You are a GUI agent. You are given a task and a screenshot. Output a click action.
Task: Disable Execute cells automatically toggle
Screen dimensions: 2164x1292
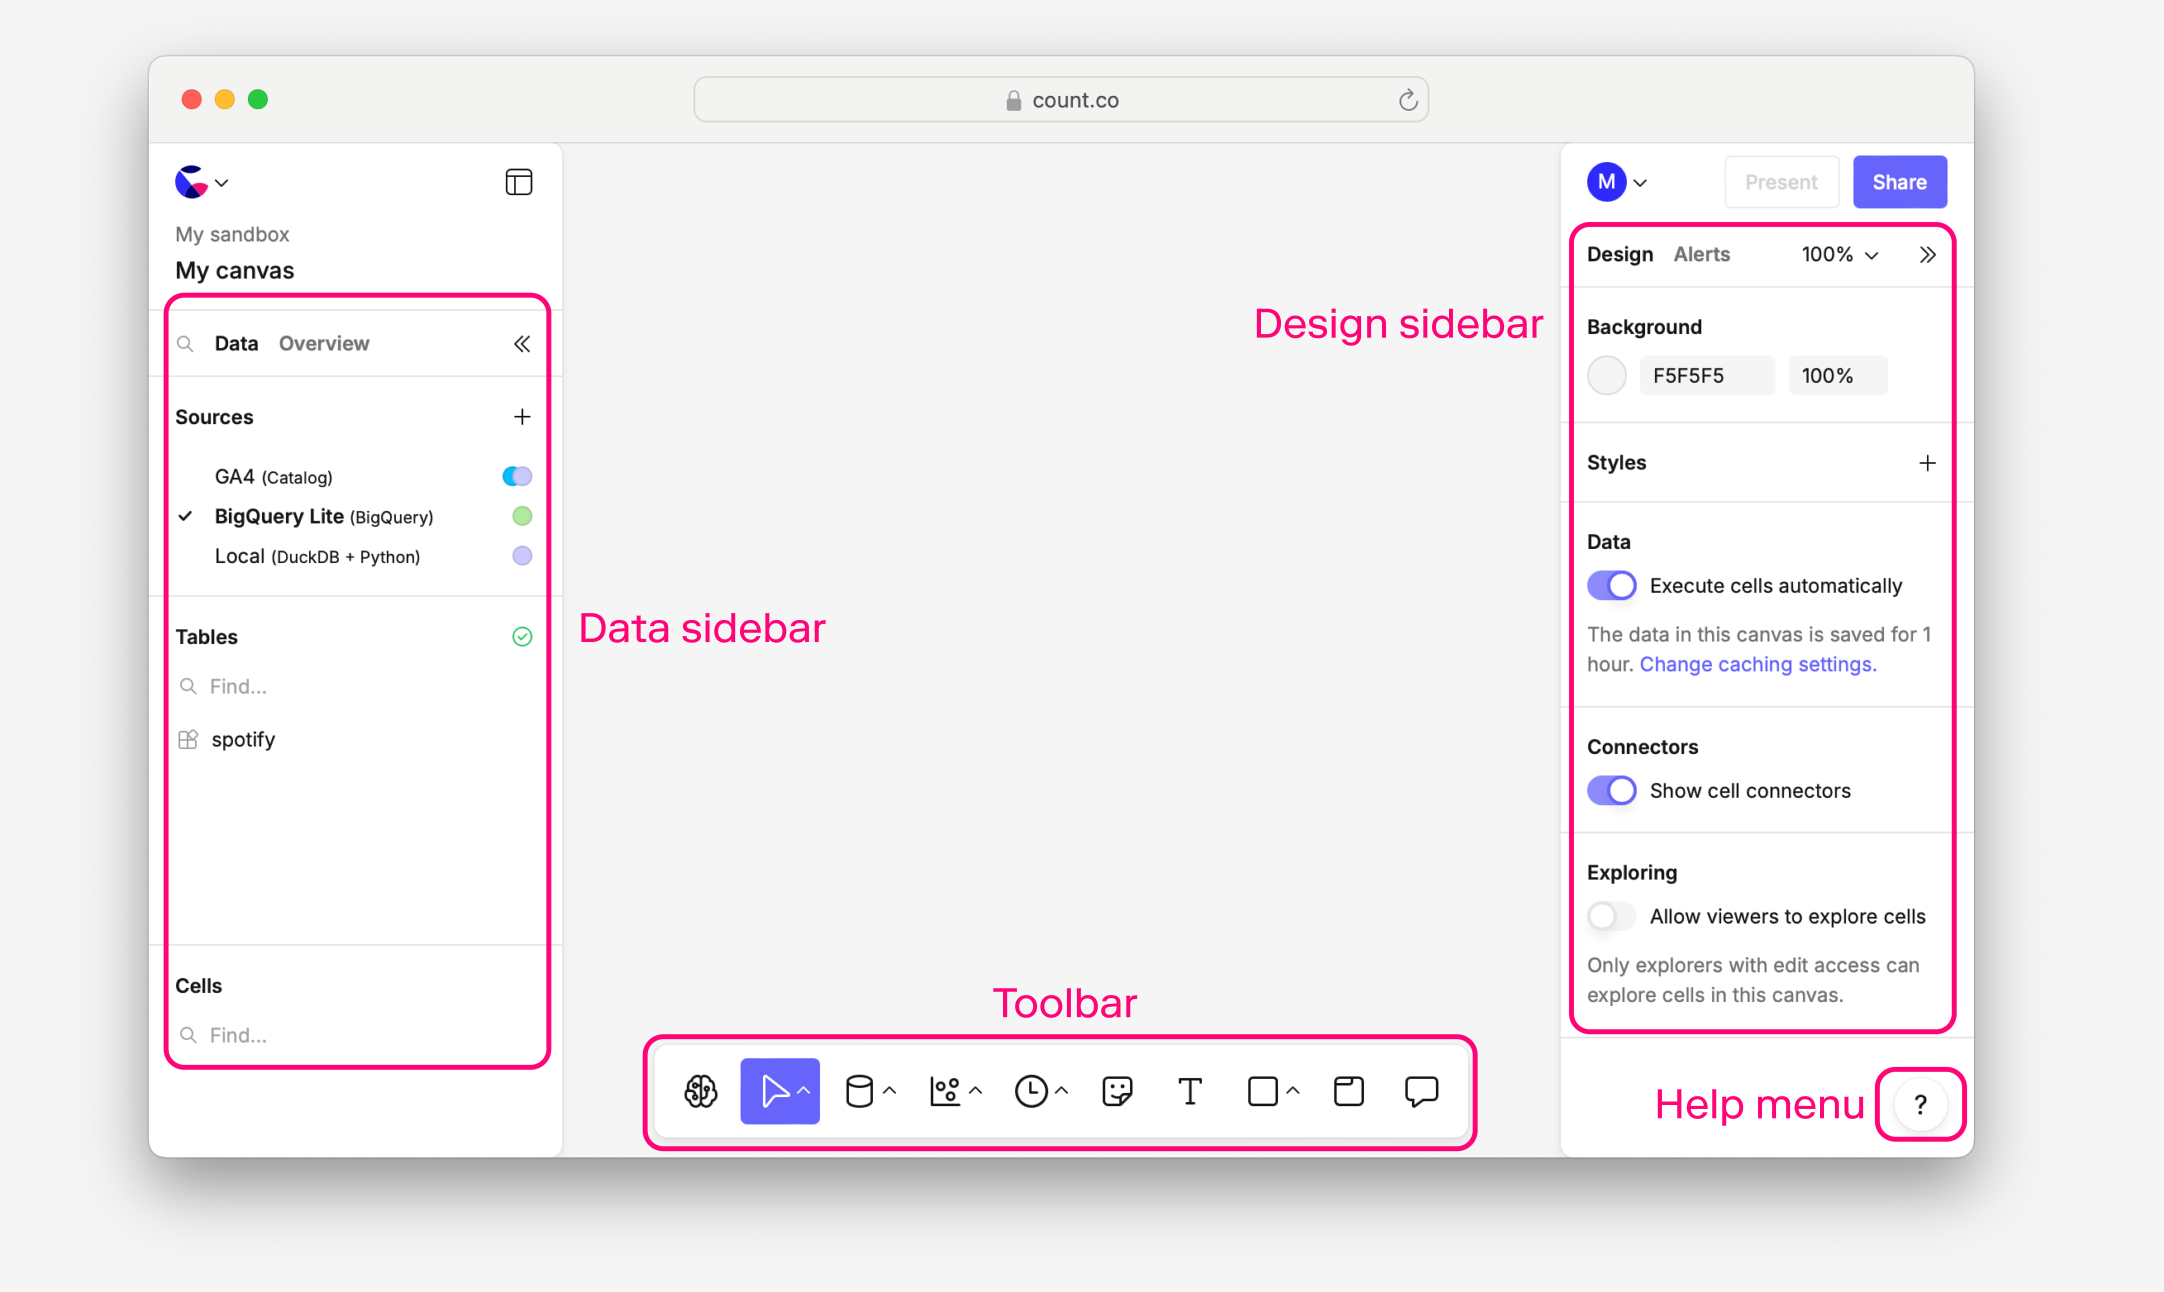pos(1612,586)
